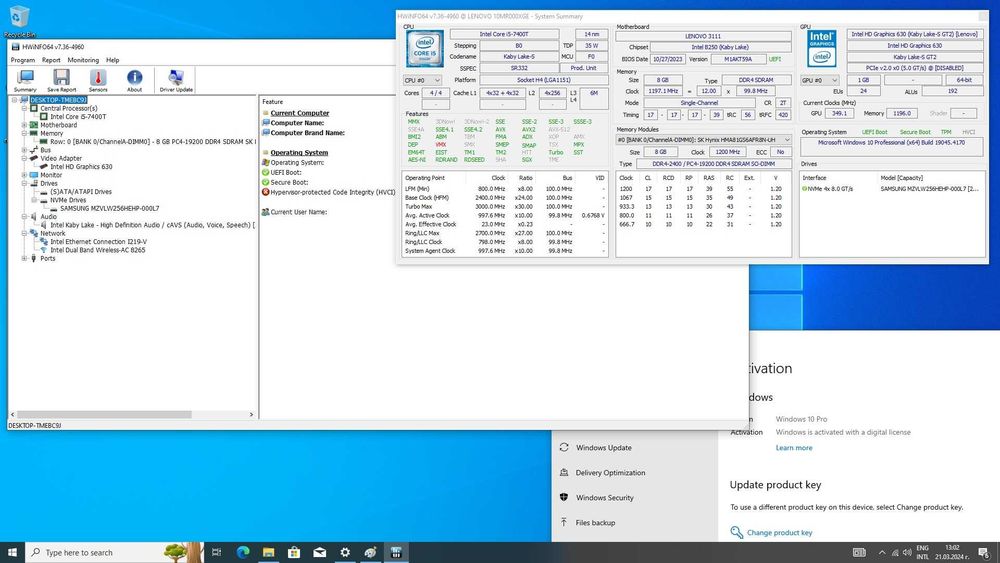
Task: Click the About info icon
Action: 135,81
